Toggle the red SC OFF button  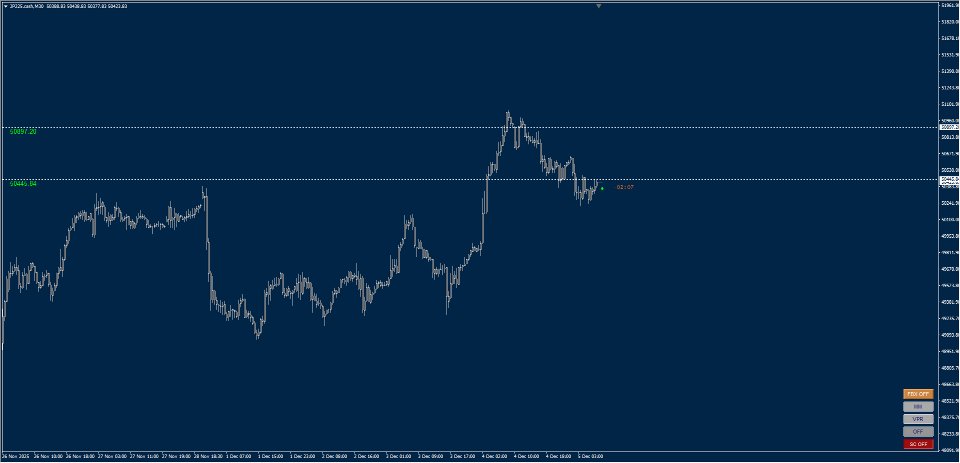(x=918, y=444)
